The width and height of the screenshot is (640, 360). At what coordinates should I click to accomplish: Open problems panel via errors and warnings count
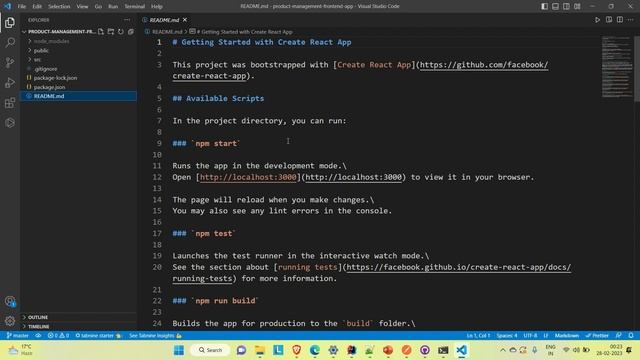coord(58,336)
